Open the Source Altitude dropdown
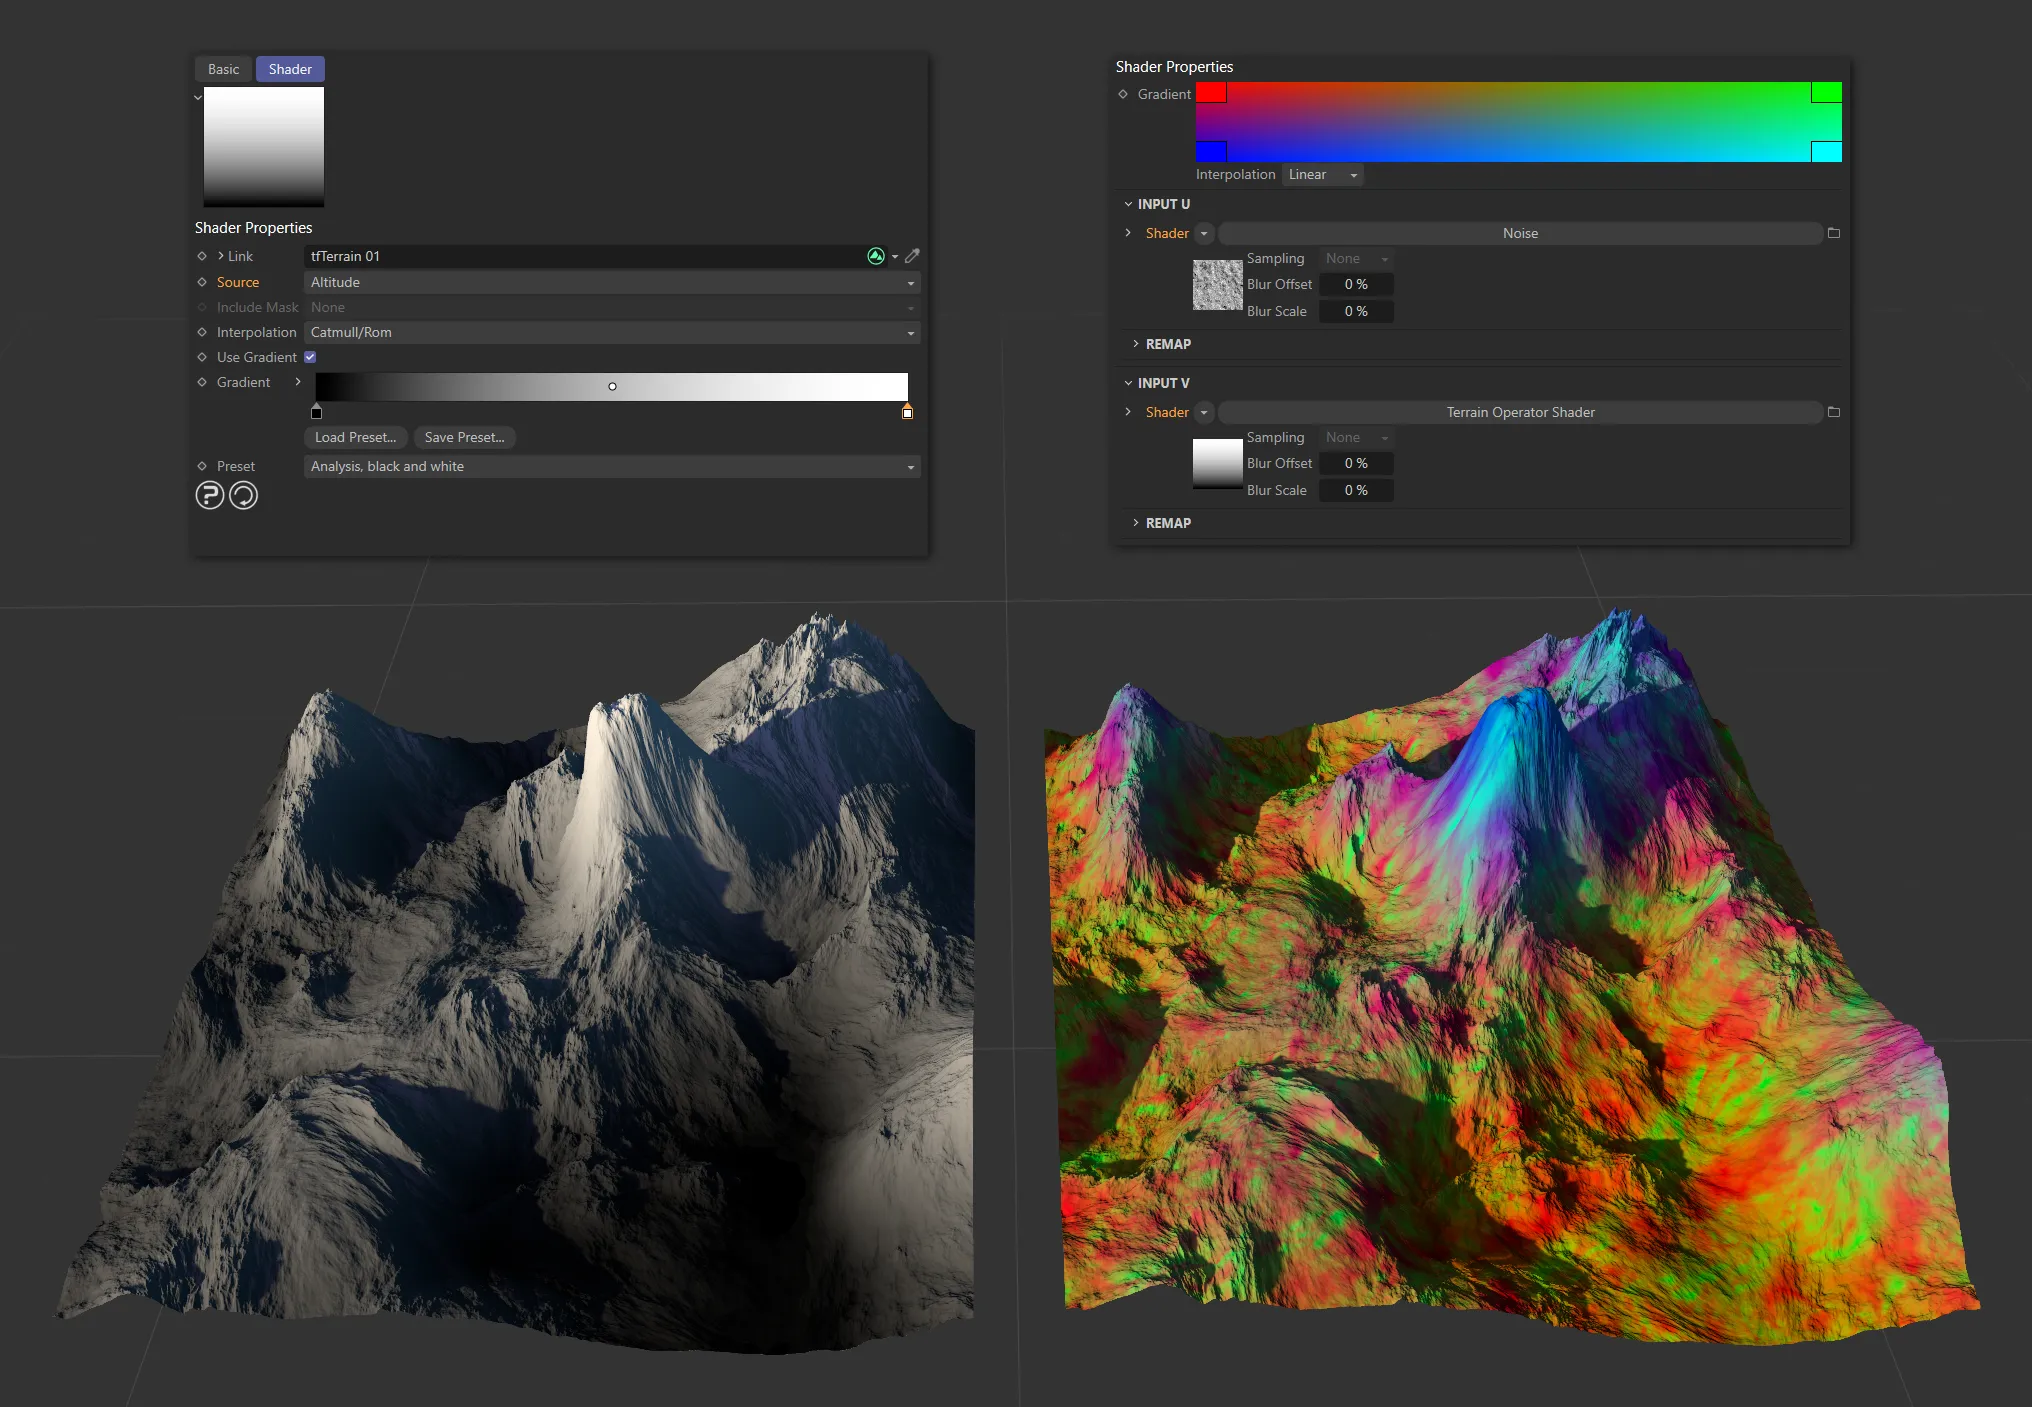 pyautogui.click(x=610, y=282)
